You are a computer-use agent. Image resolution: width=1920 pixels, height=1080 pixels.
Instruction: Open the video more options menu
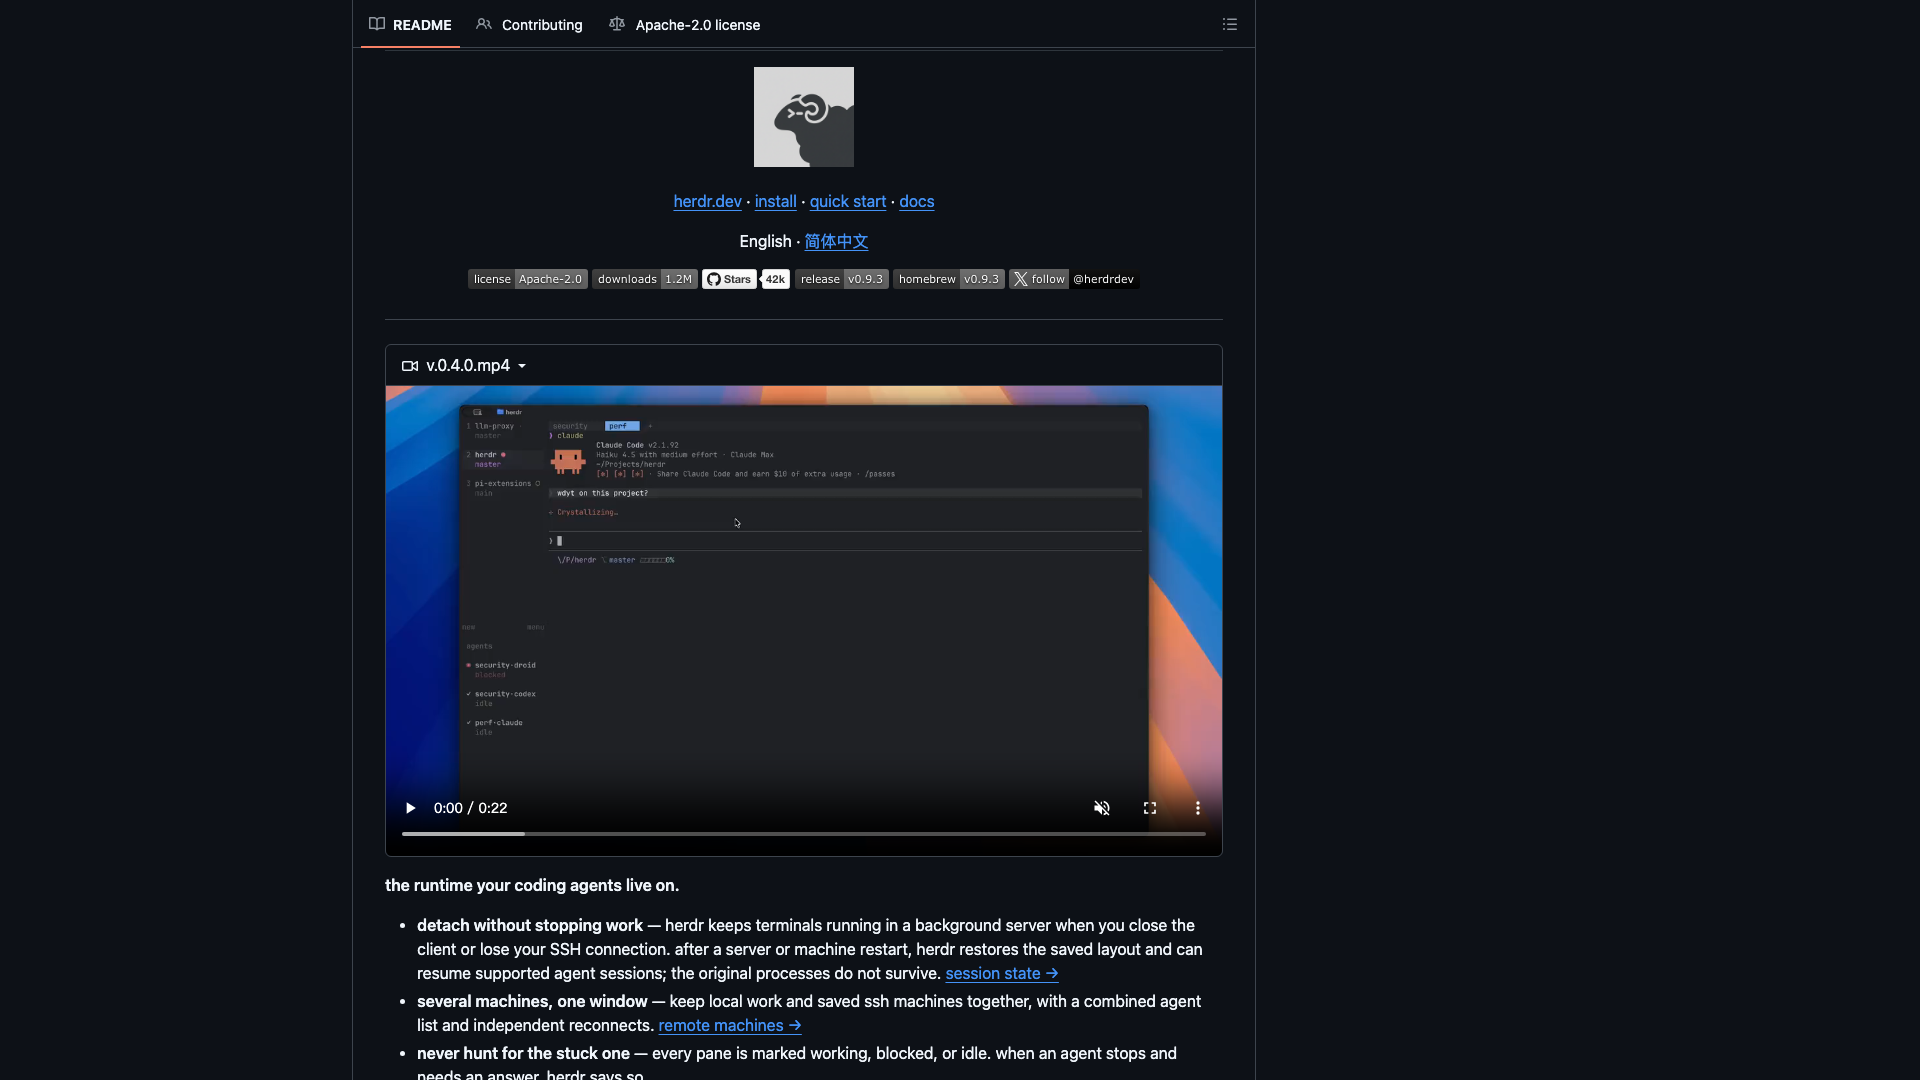pos(1197,808)
